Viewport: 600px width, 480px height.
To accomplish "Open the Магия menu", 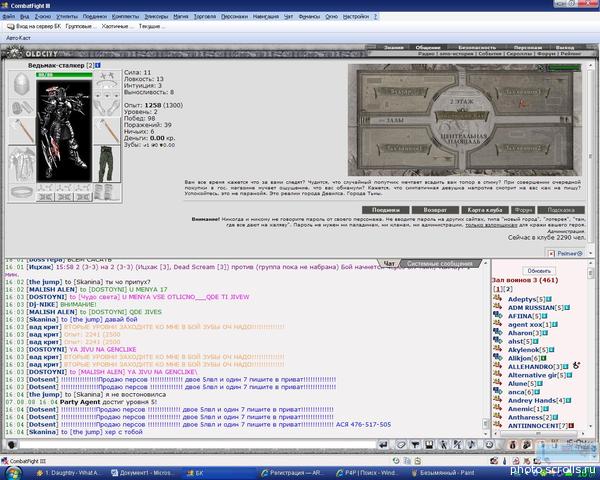I will tap(181, 16).
